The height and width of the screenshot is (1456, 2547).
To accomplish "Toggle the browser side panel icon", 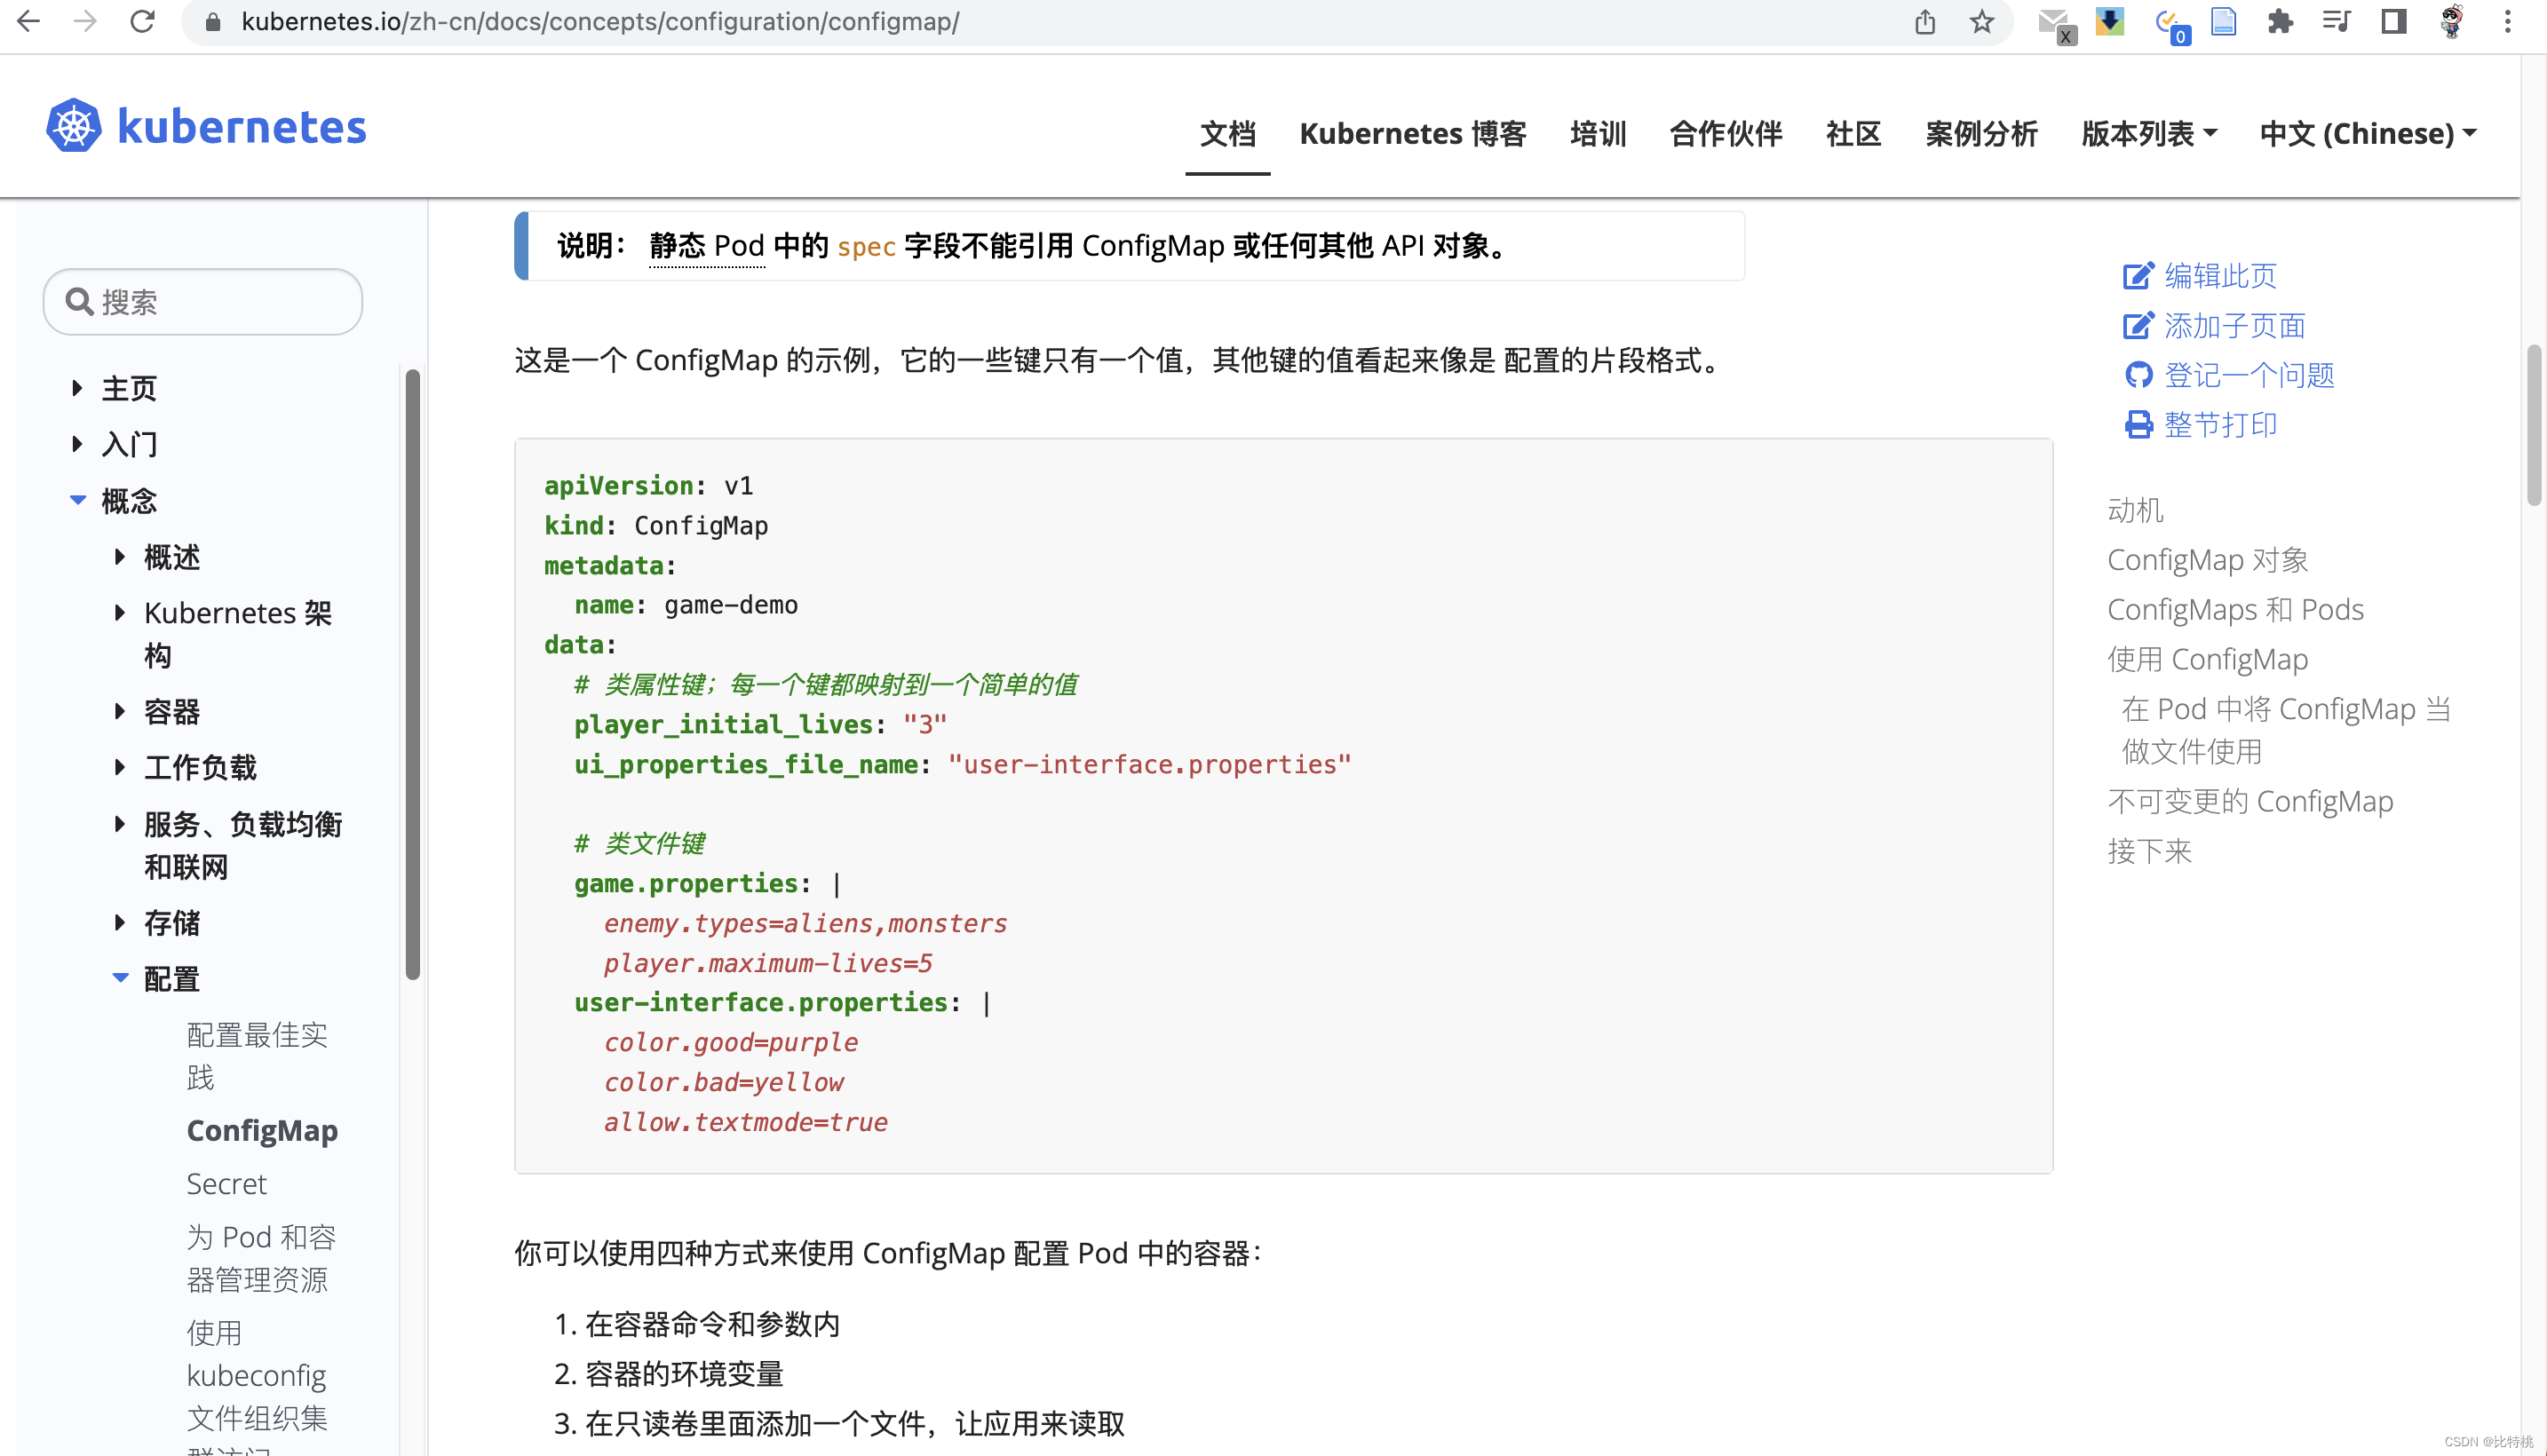I will (x=2394, y=21).
